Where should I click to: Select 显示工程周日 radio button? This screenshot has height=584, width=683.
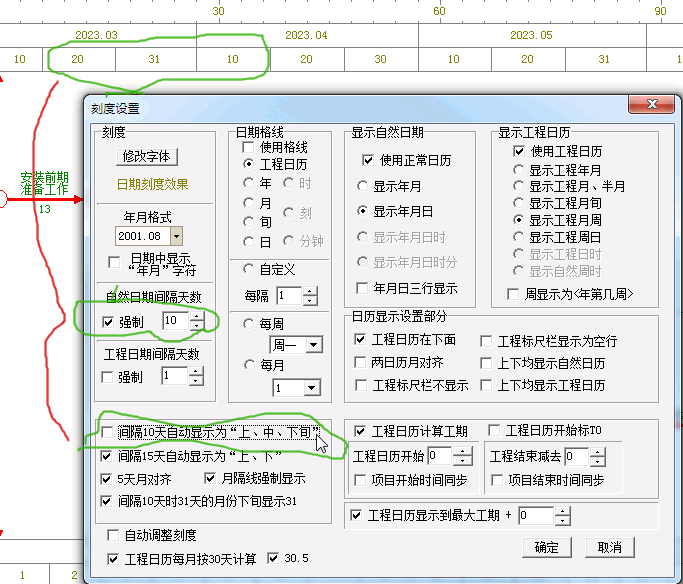pyautogui.click(x=518, y=237)
